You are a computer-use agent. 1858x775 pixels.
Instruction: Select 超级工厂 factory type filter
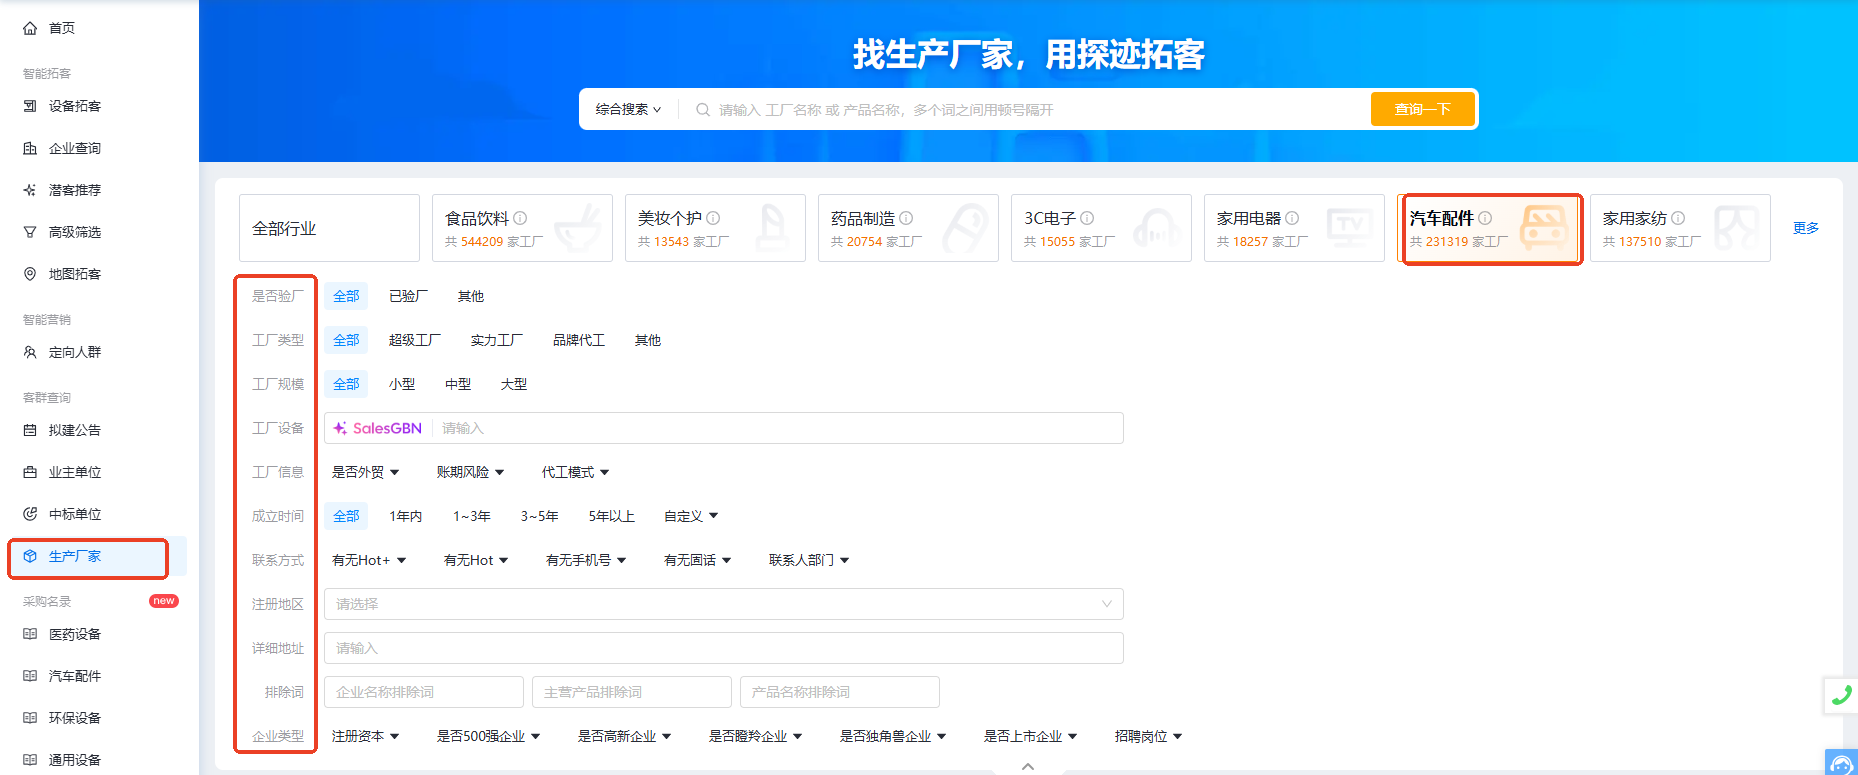click(x=414, y=340)
